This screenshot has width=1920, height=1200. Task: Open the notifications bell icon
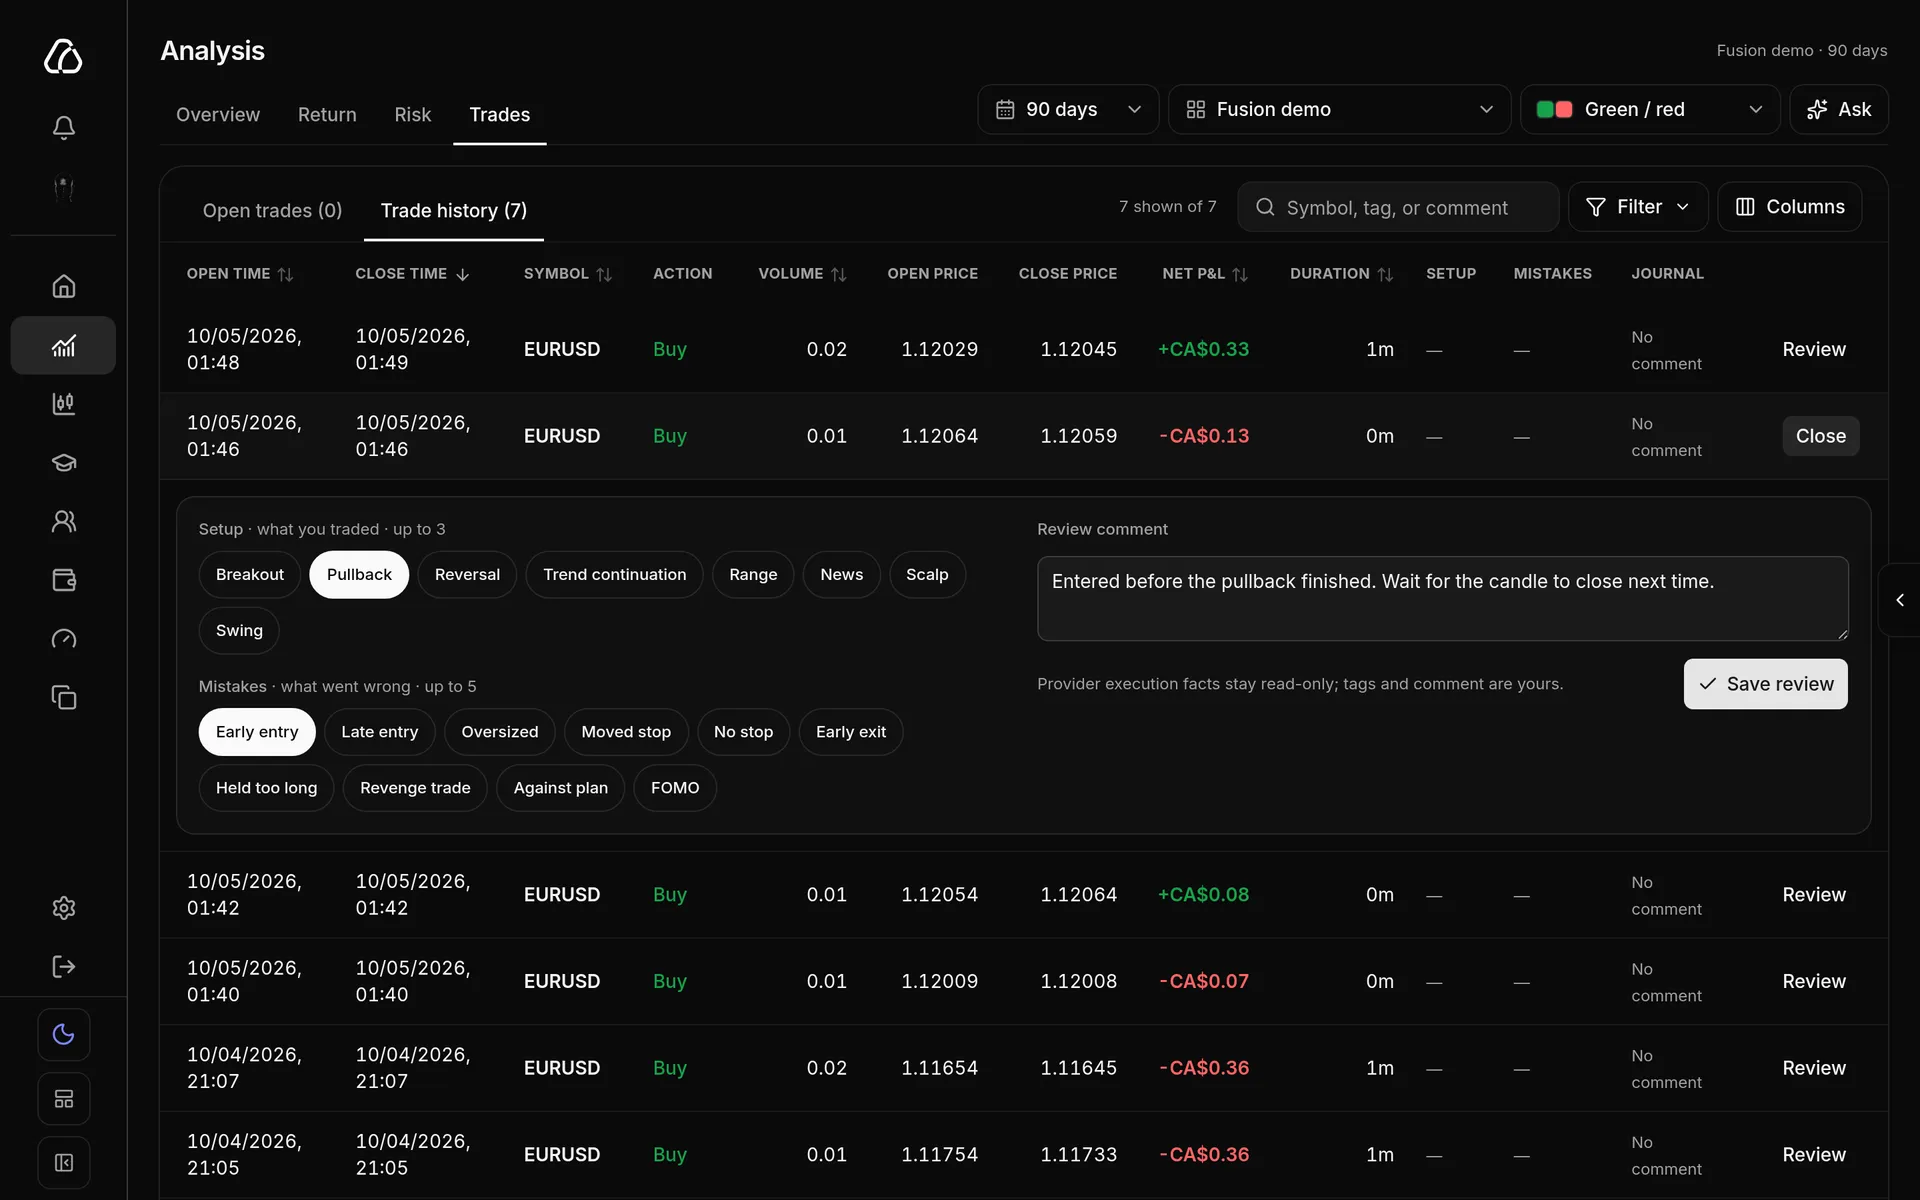pos(63,127)
